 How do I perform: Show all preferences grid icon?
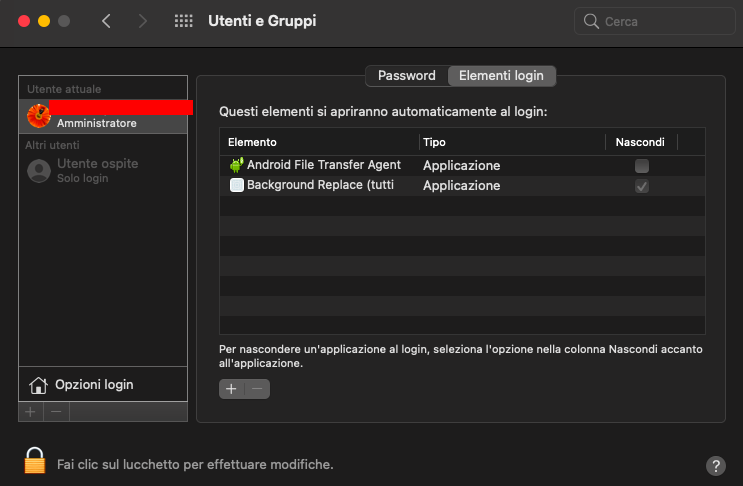pos(183,21)
